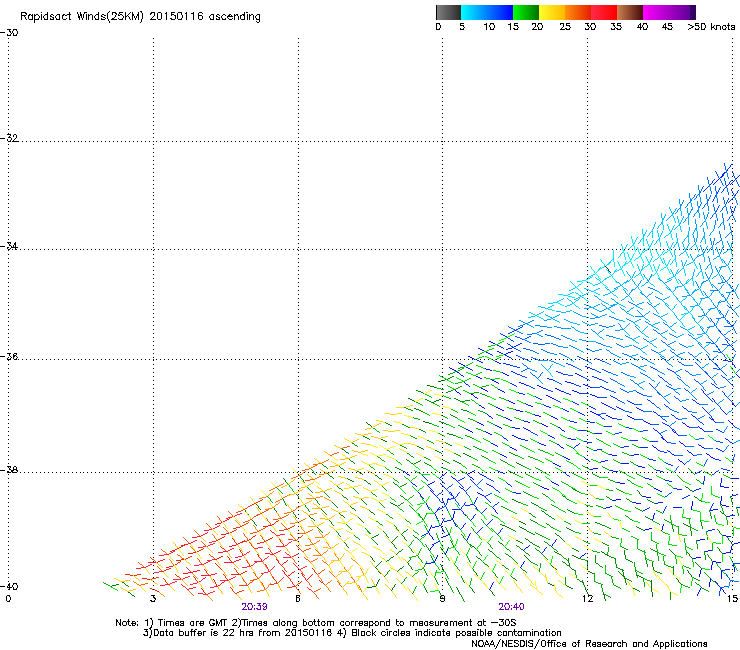Click the NOAA/NESDIS credit text
The image size is (740, 650).
point(589,643)
